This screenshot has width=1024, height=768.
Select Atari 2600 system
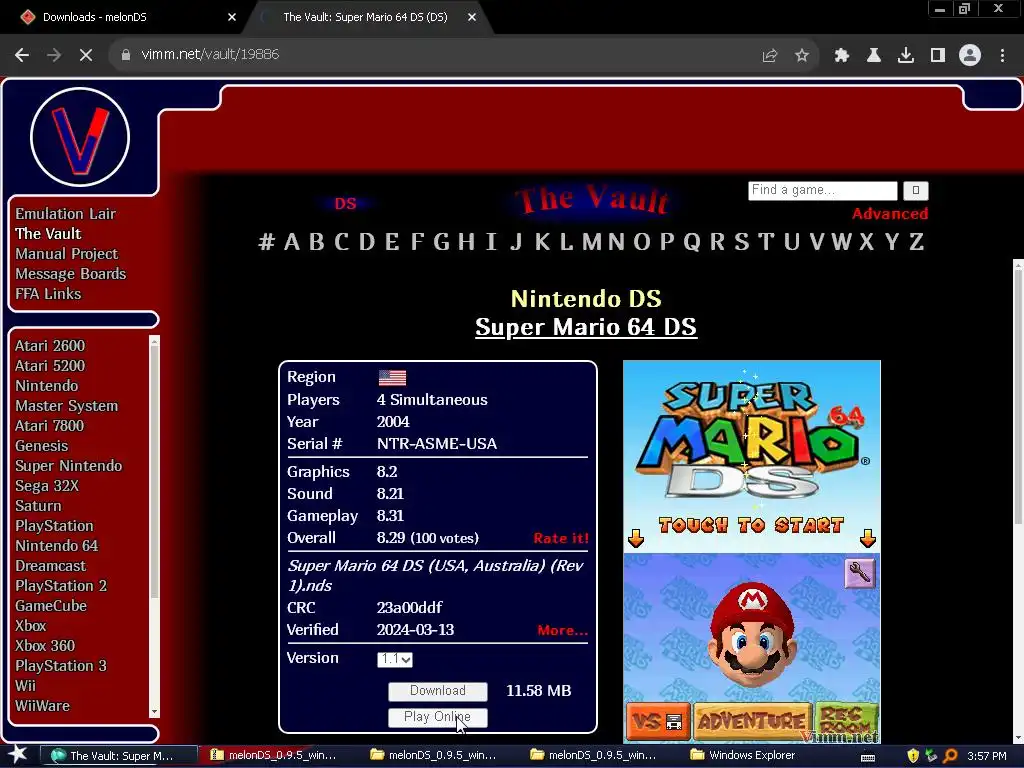click(50, 345)
